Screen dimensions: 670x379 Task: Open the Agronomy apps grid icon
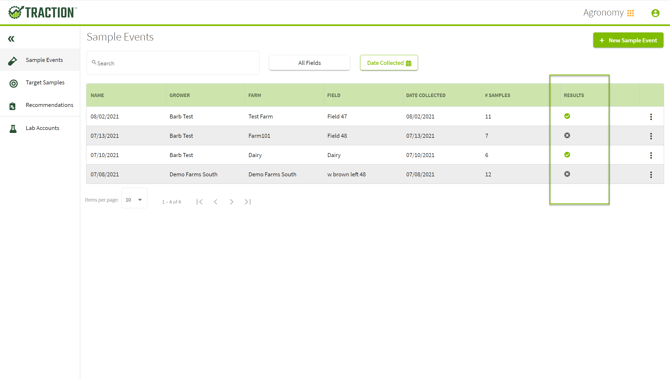pos(630,13)
